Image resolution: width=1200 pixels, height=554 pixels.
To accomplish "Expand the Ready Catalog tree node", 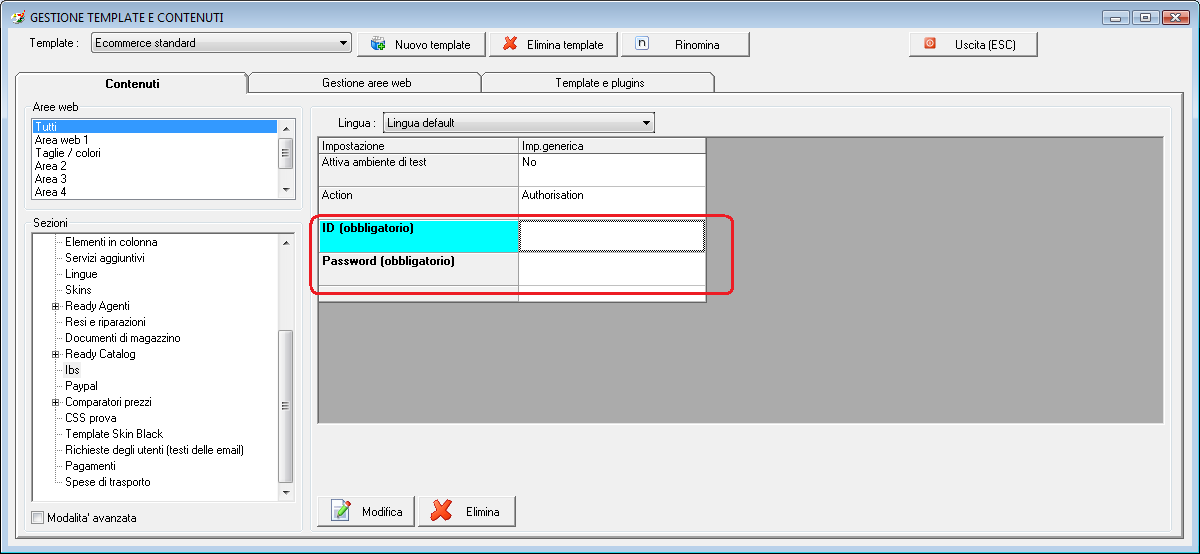I will (56, 354).
